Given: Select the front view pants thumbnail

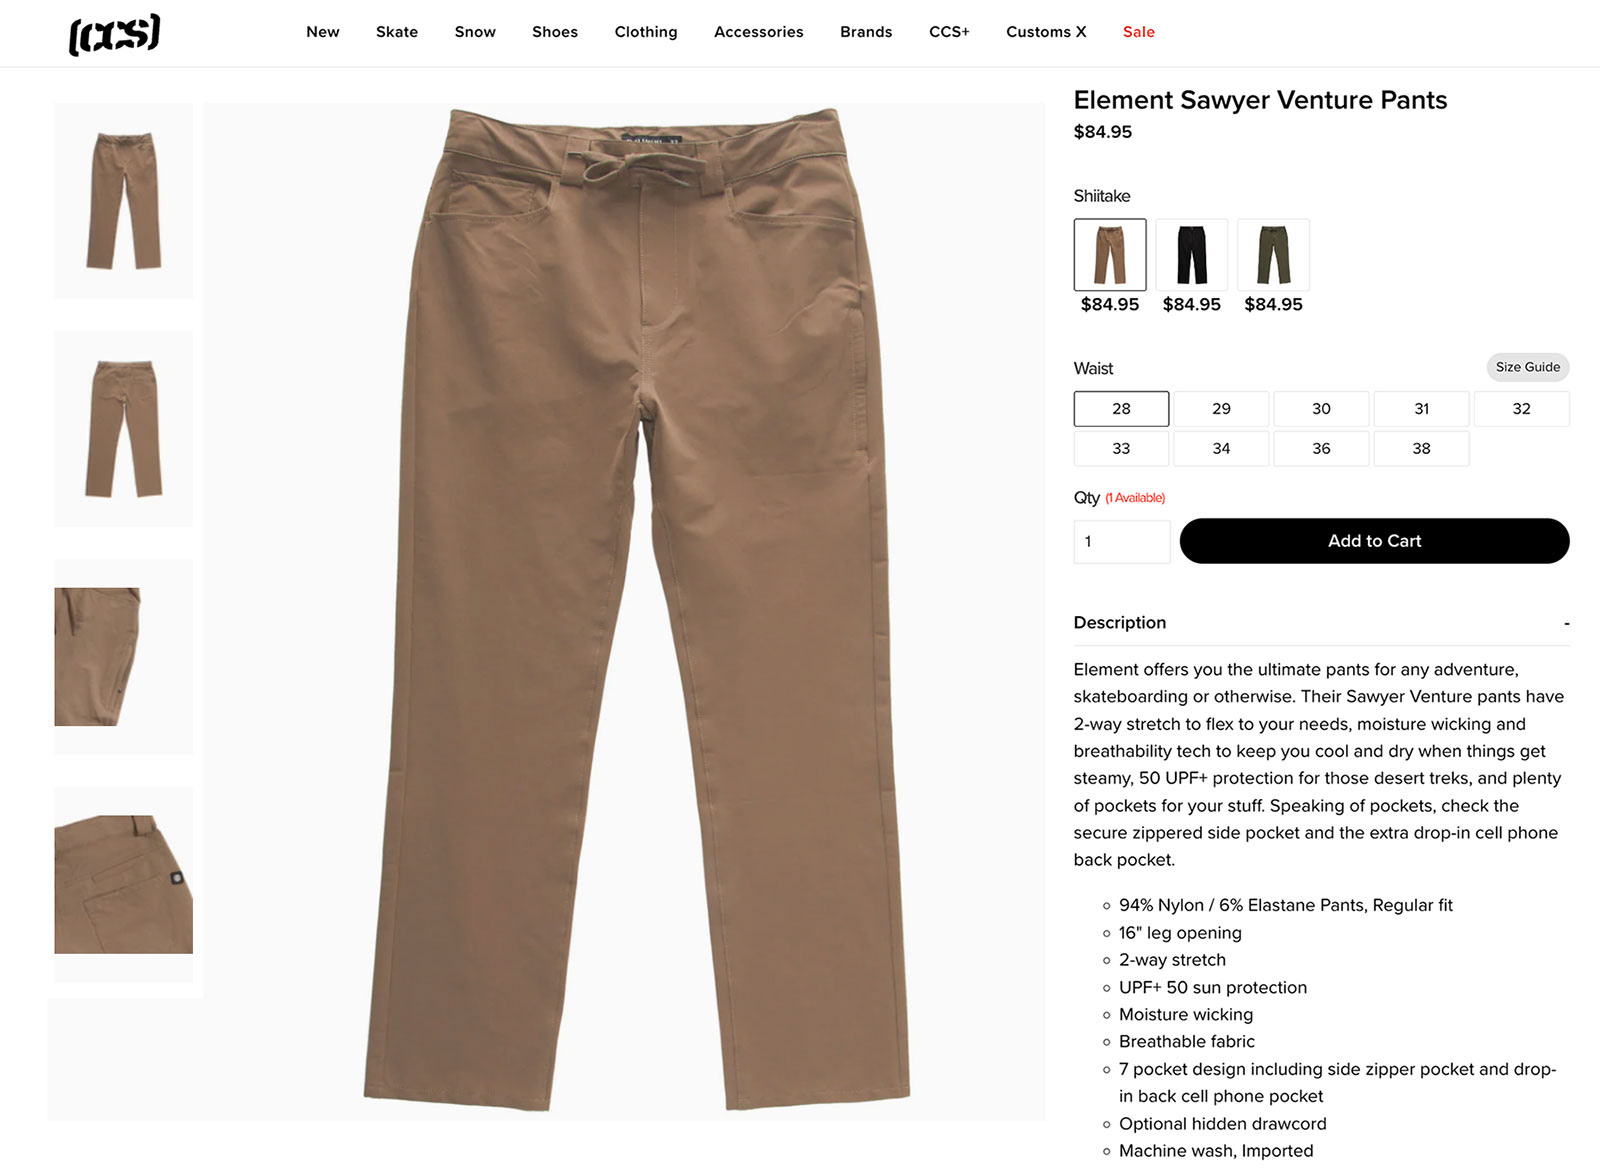Looking at the screenshot, I should click(123, 201).
